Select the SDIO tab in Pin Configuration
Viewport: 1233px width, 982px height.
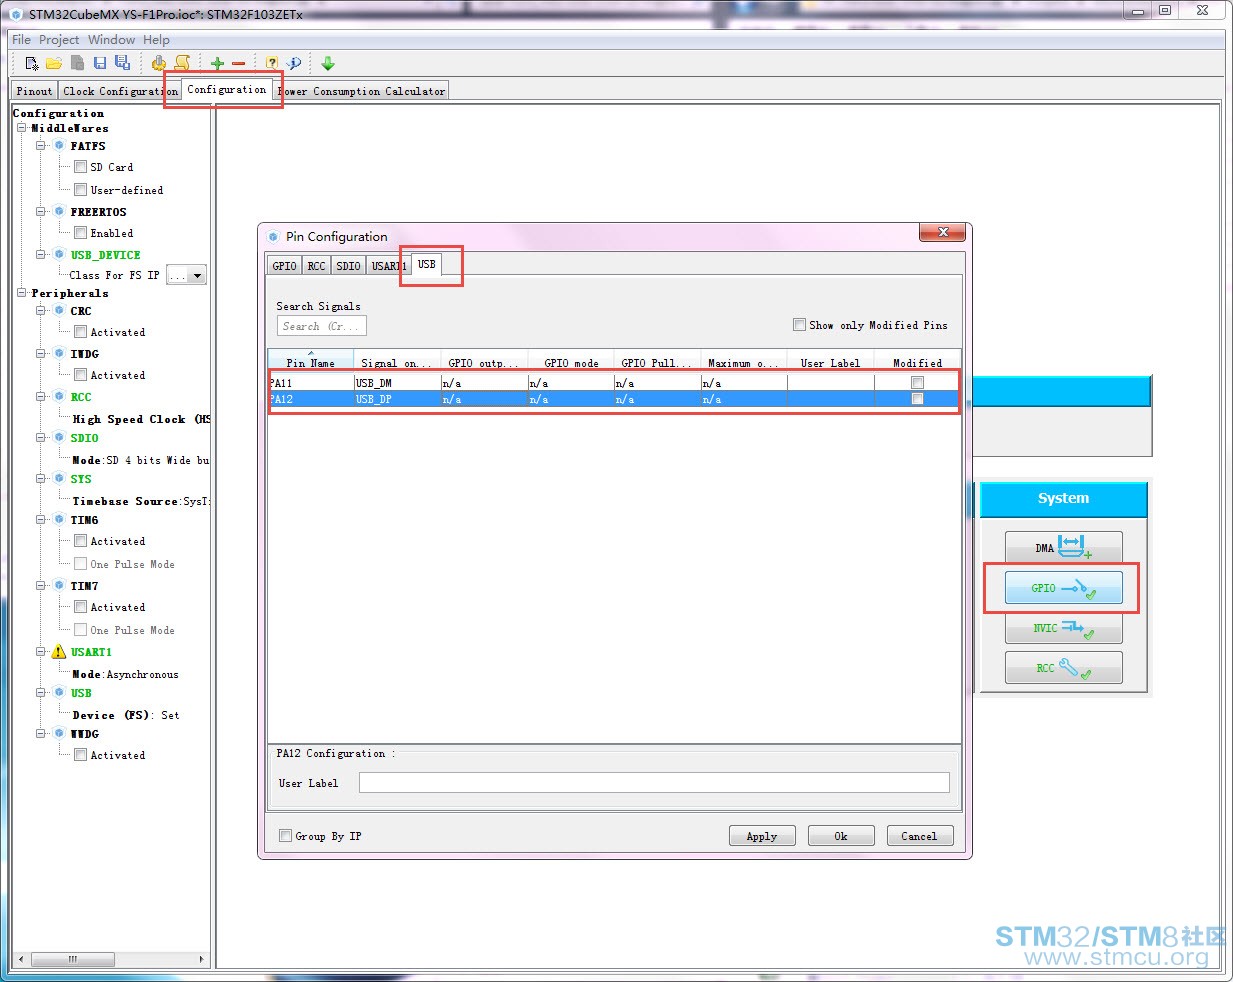[348, 266]
